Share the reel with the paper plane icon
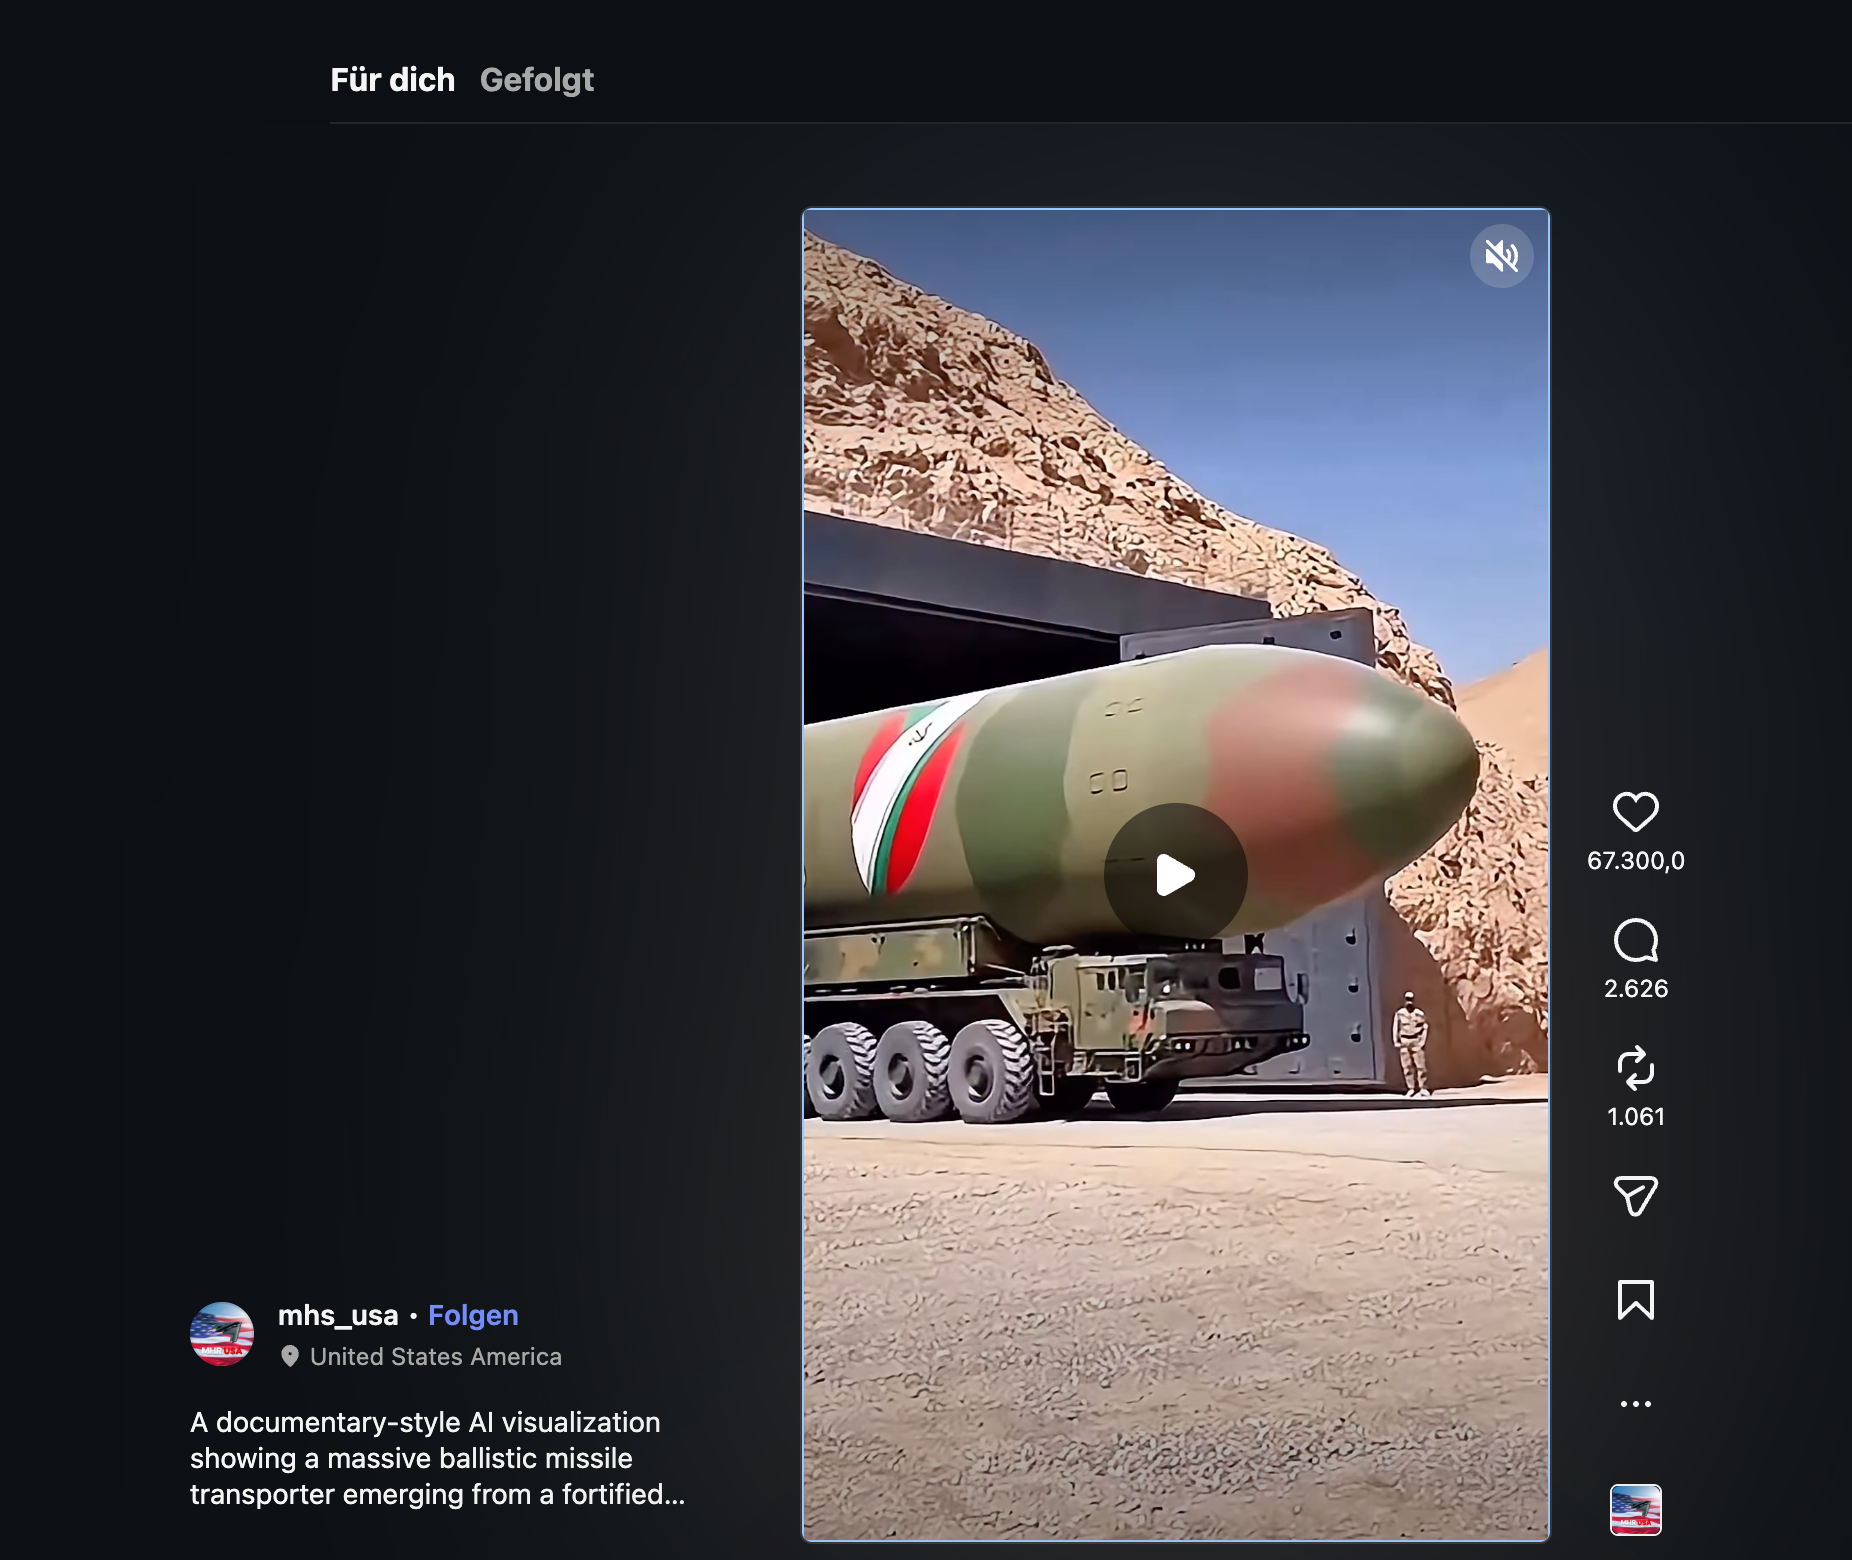This screenshot has width=1852, height=1560. pos(1635,1196)
